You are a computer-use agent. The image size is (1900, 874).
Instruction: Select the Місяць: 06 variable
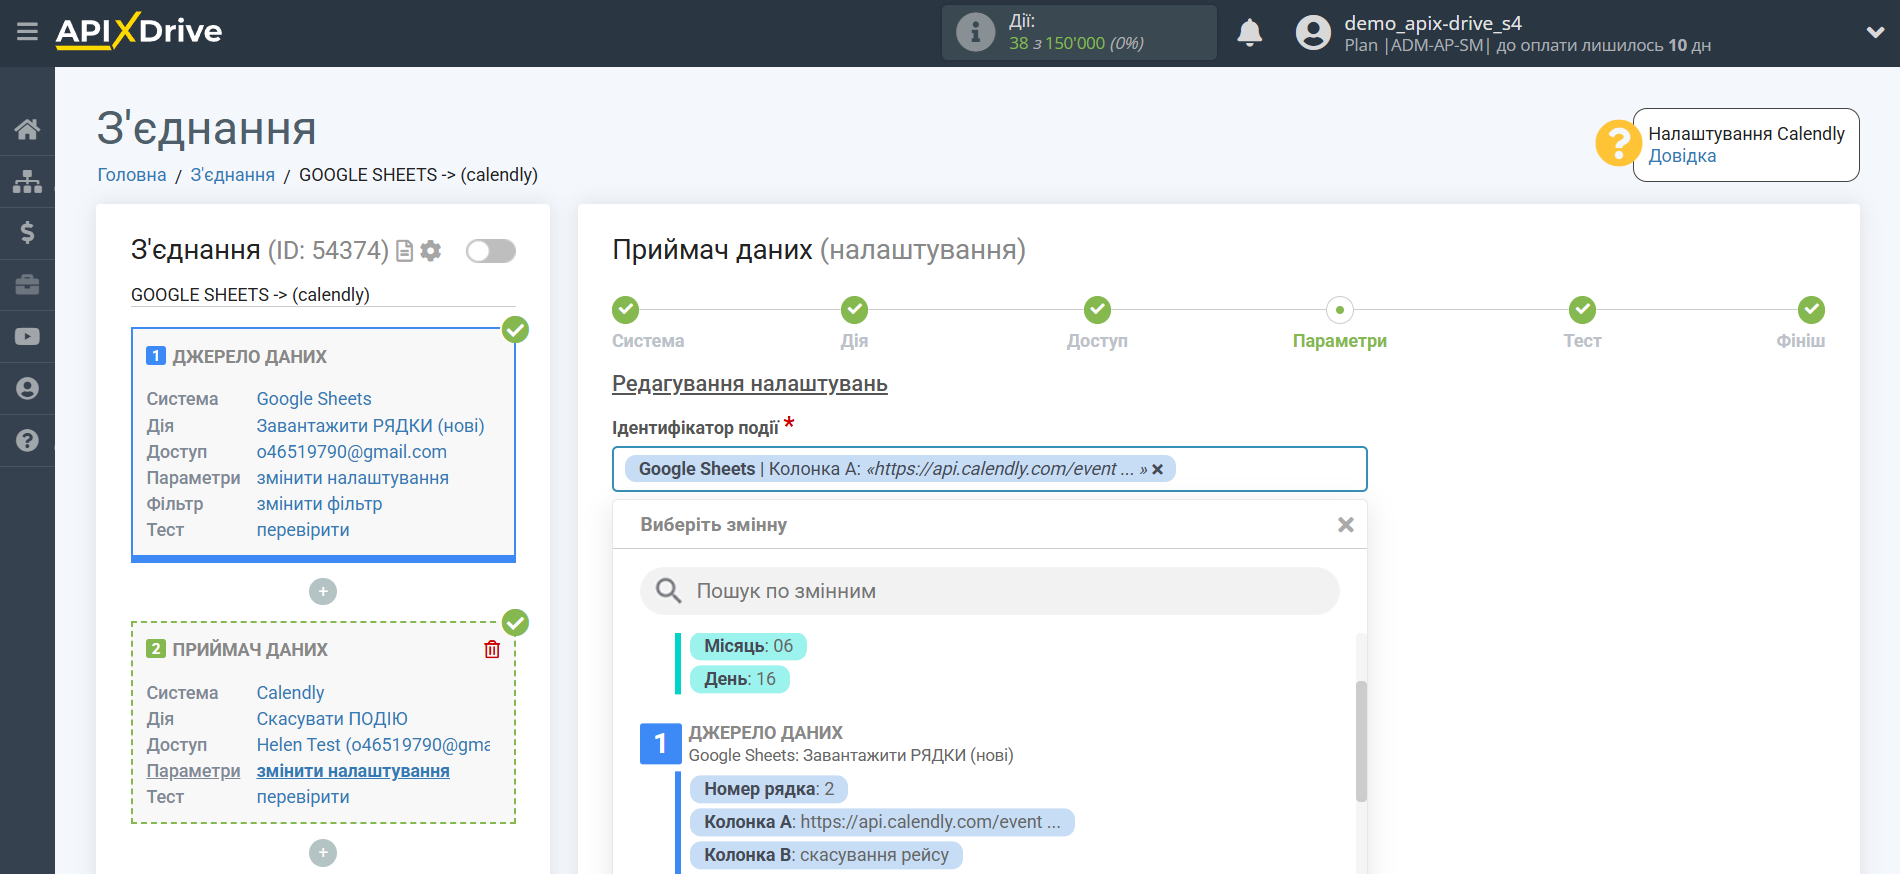tap(748, 646)
